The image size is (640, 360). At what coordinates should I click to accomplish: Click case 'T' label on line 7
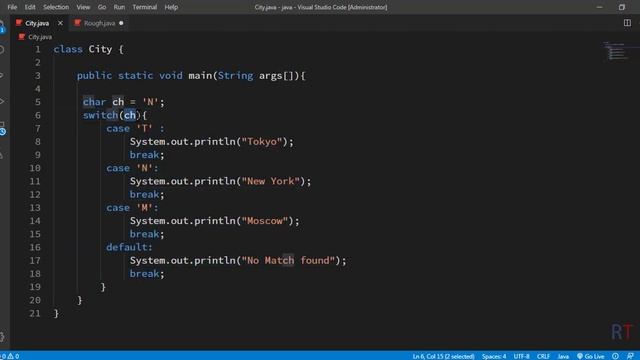[x=135, y=129]
